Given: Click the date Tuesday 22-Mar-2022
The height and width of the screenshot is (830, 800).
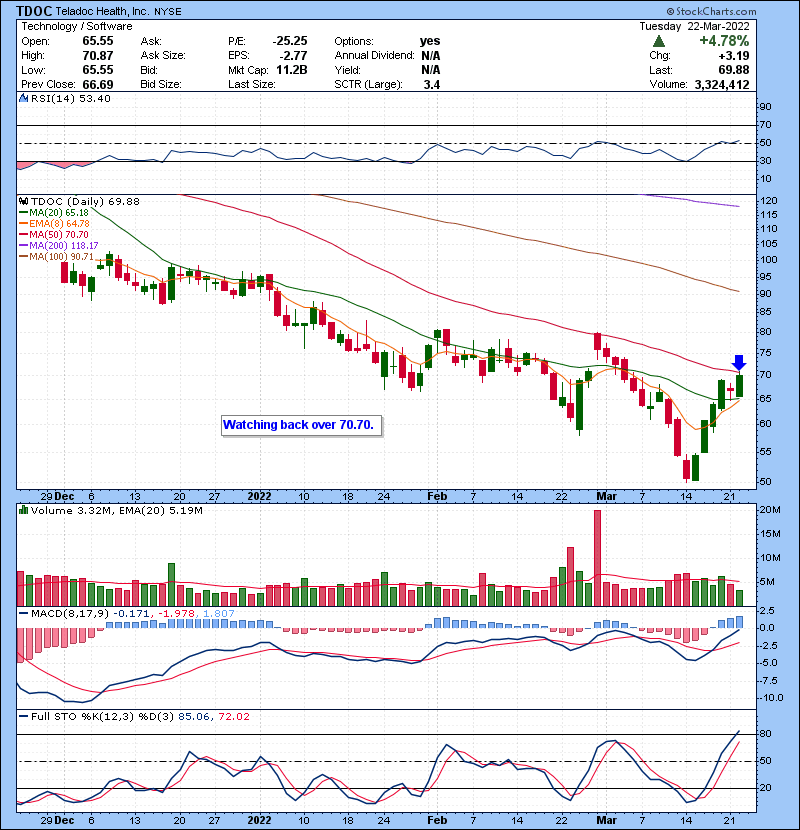Looking at the screenshot, I should coord(694,26).
